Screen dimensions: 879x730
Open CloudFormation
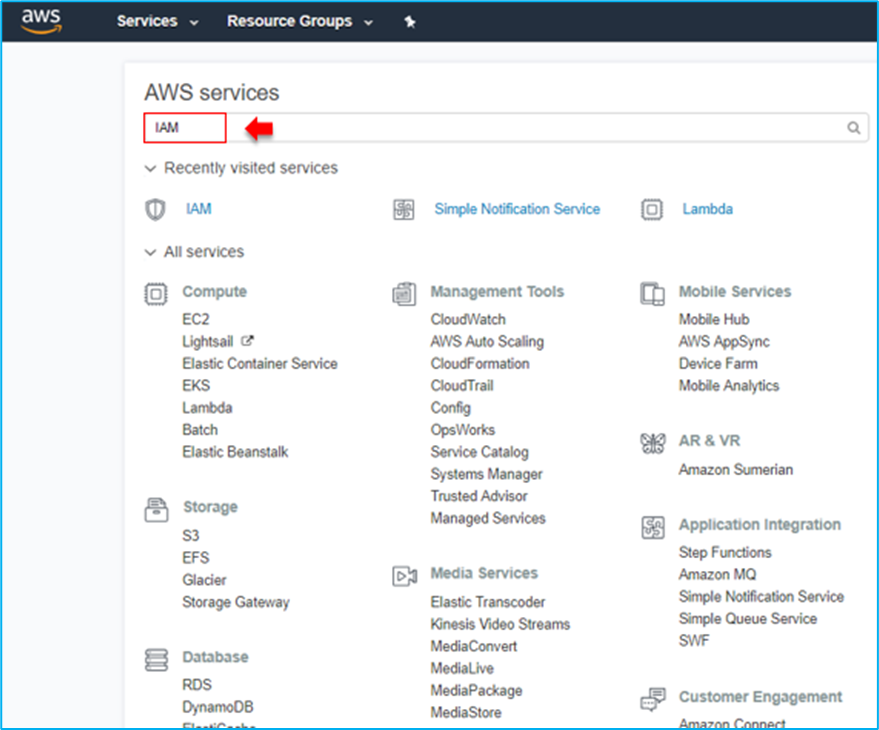[479, 363]
